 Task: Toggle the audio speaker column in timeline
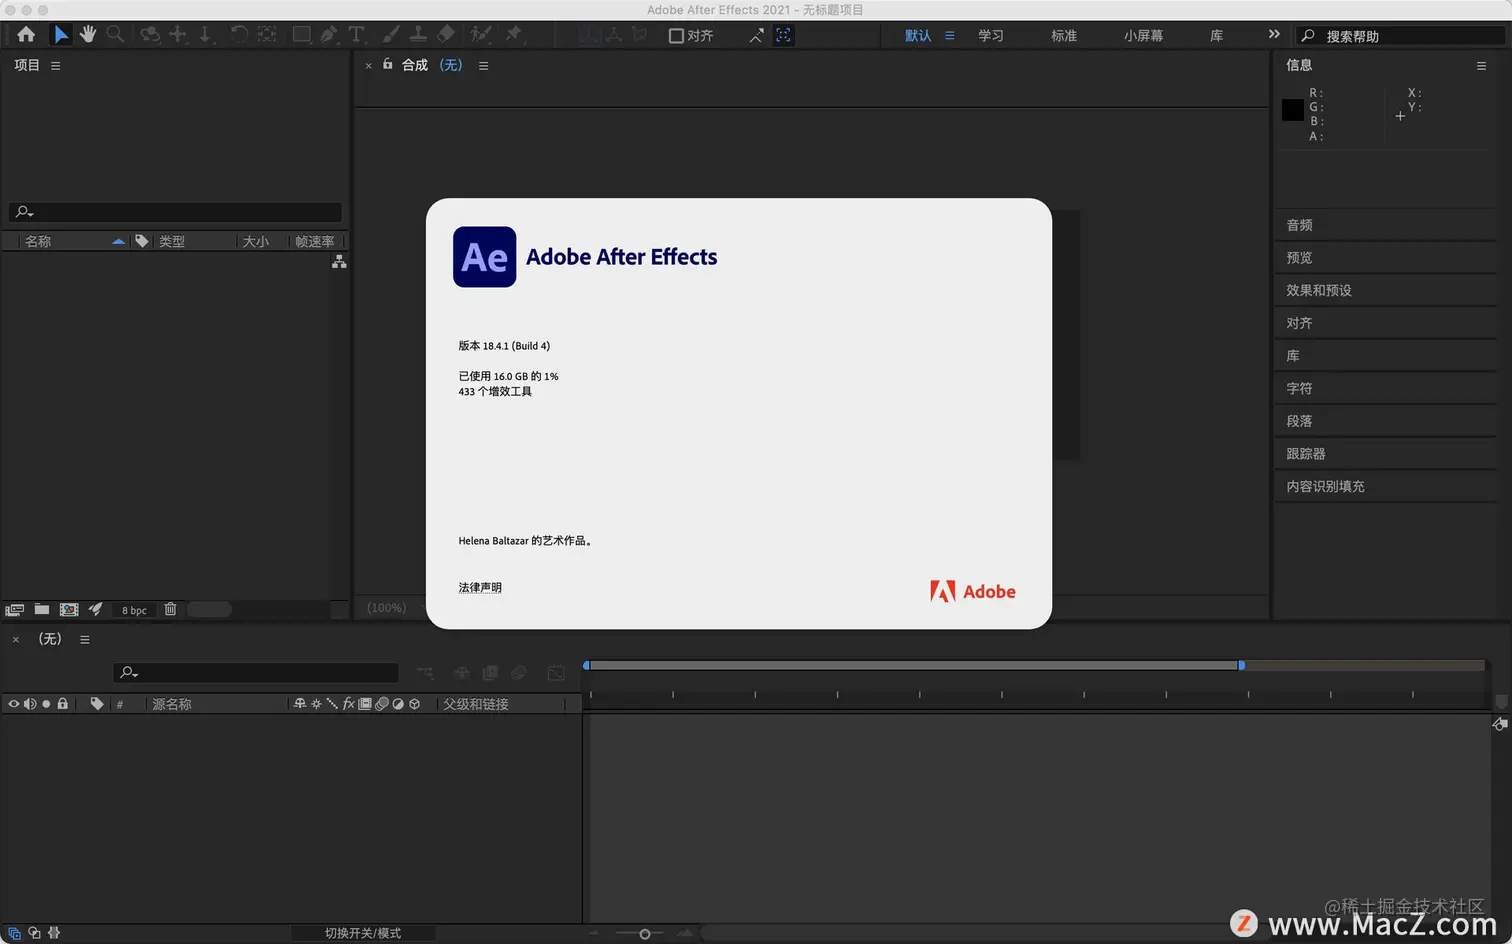pos(30,704)
